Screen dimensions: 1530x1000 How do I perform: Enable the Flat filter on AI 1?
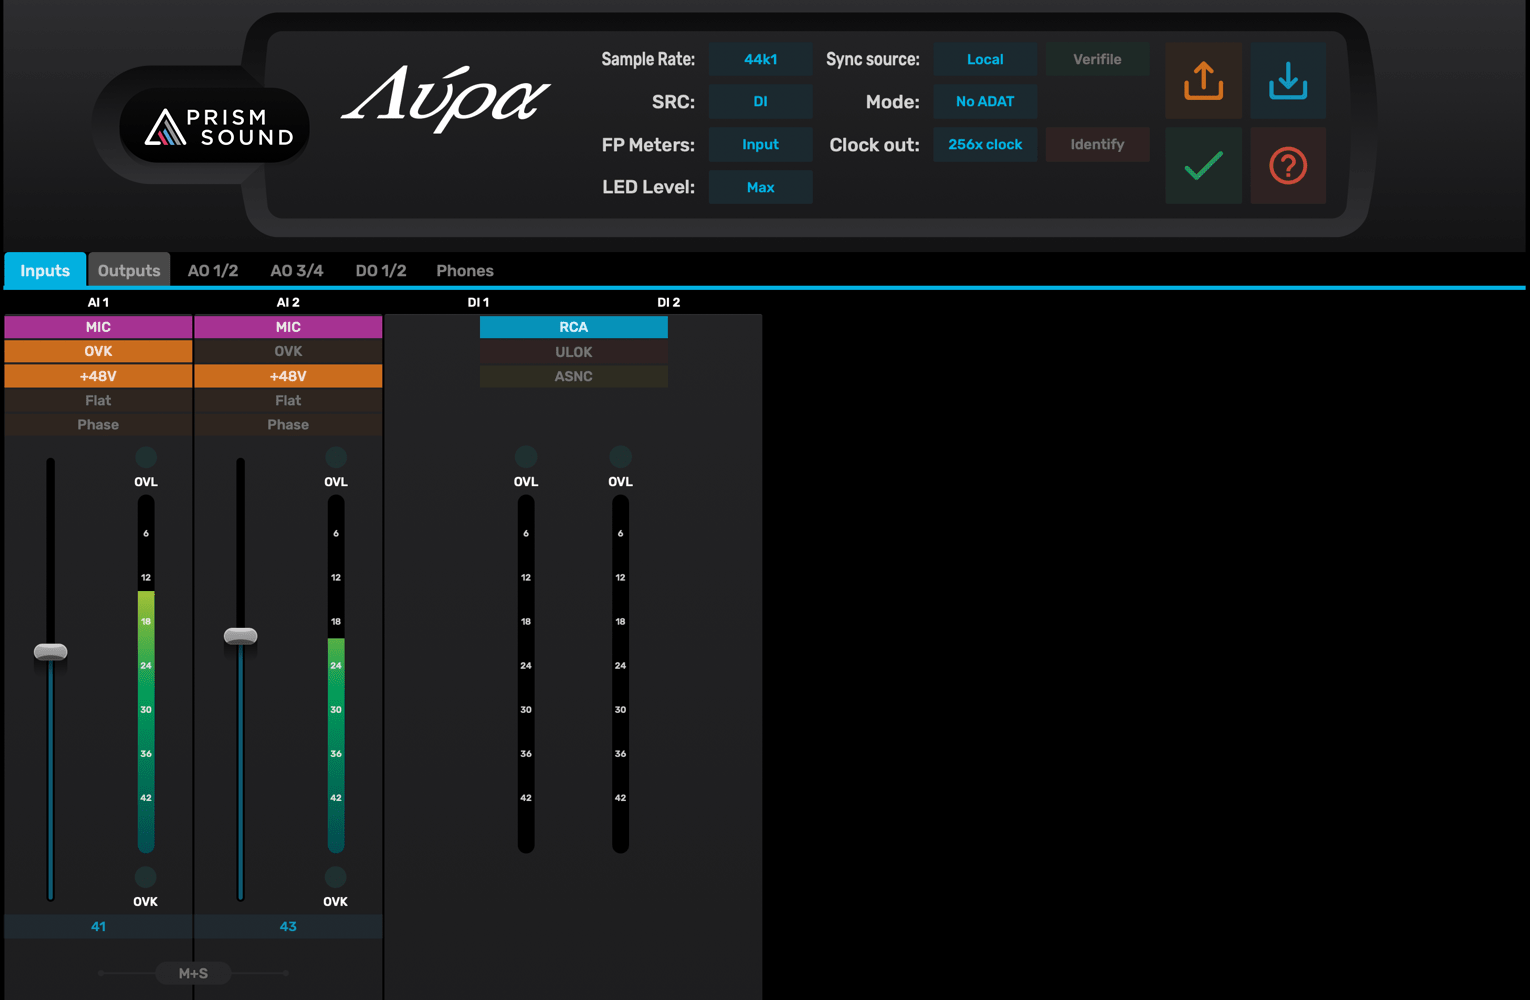(98, 401)
